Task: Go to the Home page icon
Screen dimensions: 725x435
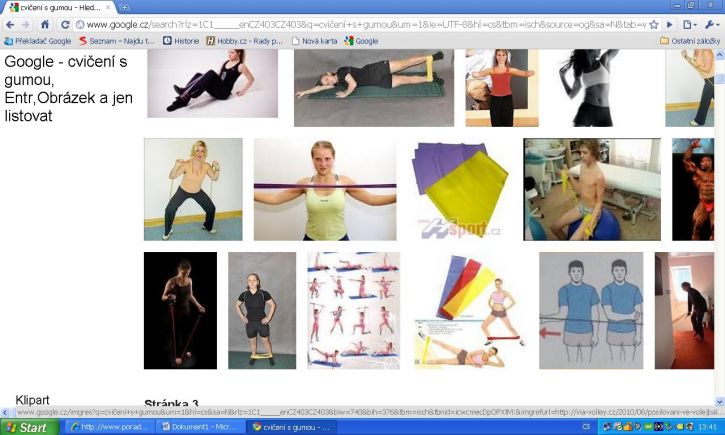Action: 45,25
